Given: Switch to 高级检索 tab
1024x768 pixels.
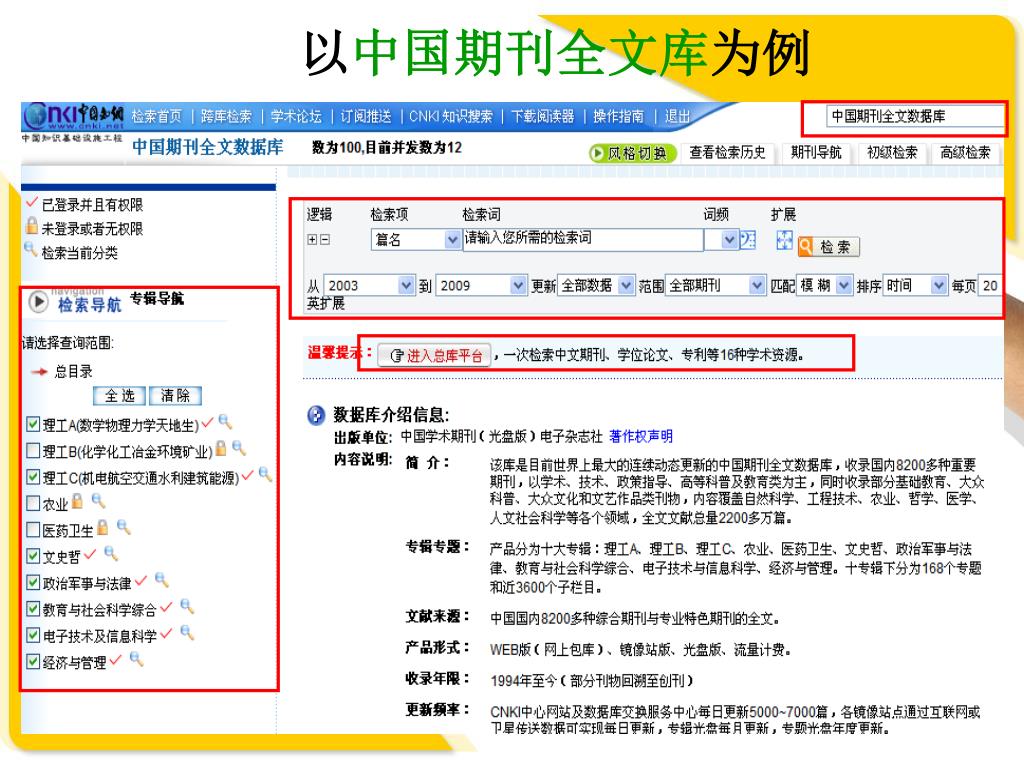Looking at the screenshot, I should (965, 153).
